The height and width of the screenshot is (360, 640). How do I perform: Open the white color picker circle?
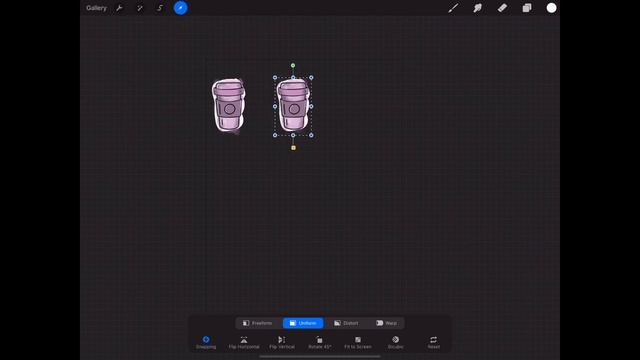tap(551, 8)
